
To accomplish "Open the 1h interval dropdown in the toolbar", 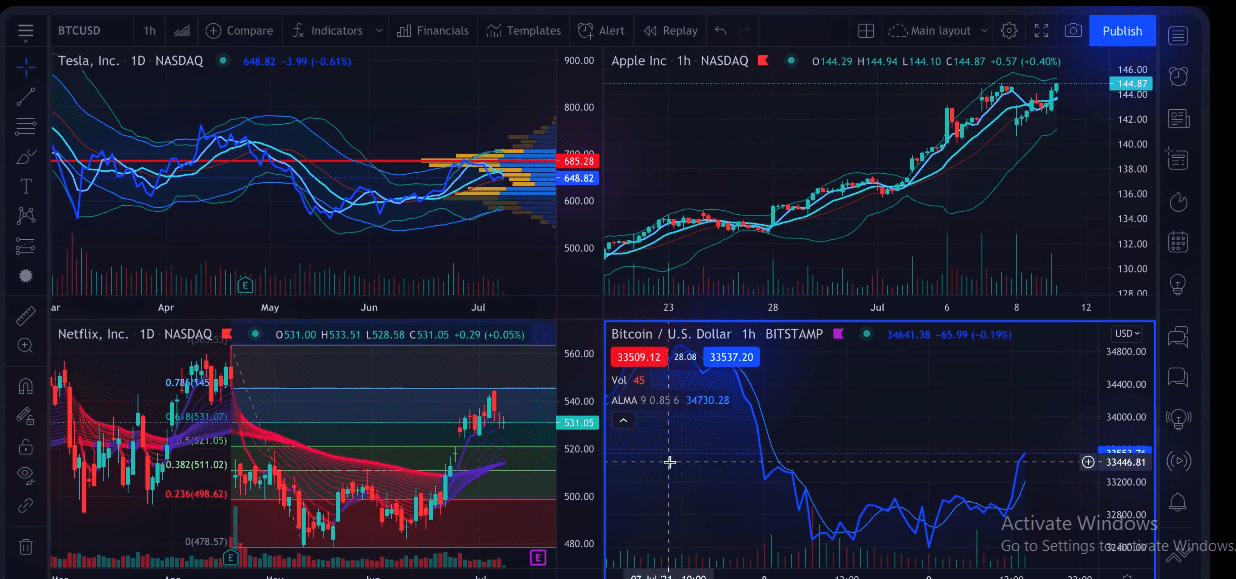I will [x=150, y=31].
